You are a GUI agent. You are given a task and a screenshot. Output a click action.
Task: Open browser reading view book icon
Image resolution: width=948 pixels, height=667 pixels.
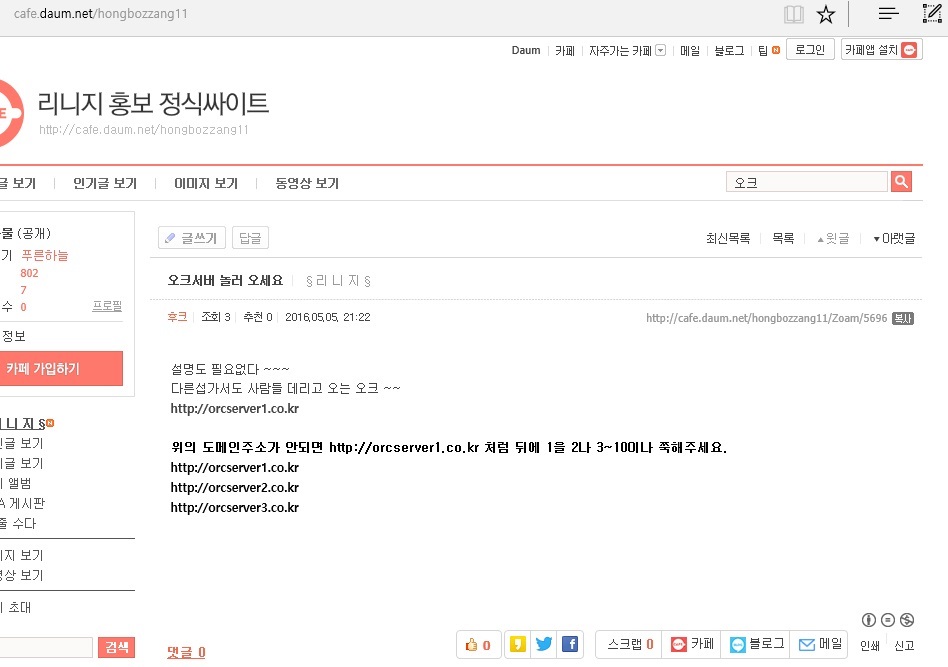(x=793, y=14)
